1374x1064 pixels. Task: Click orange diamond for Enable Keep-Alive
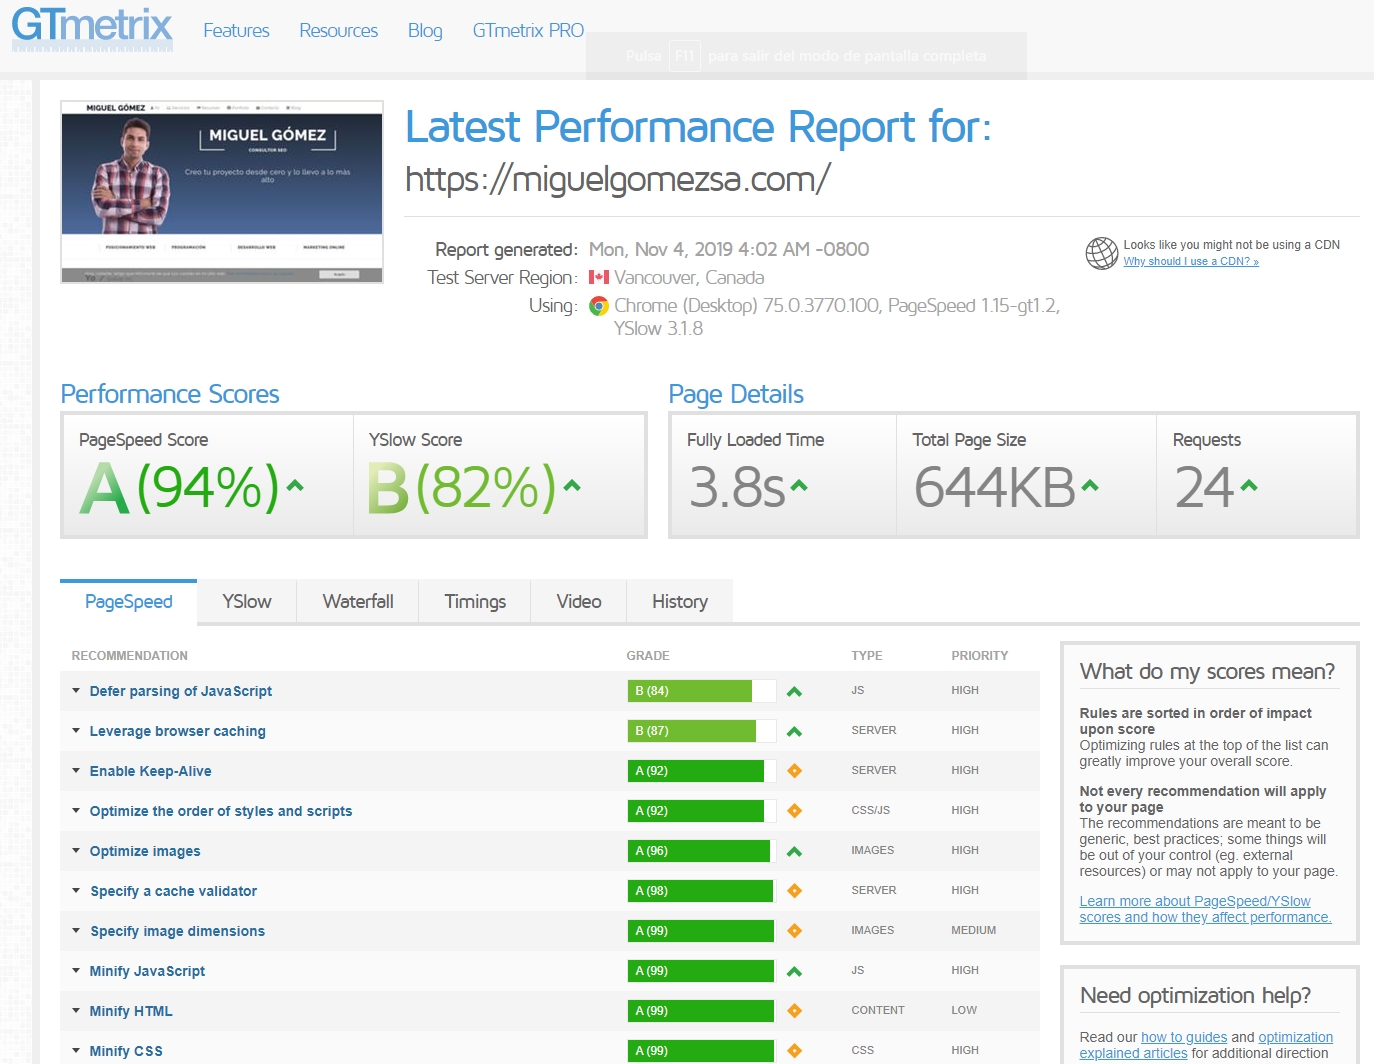pyautogui.click(x=794, y=771)
